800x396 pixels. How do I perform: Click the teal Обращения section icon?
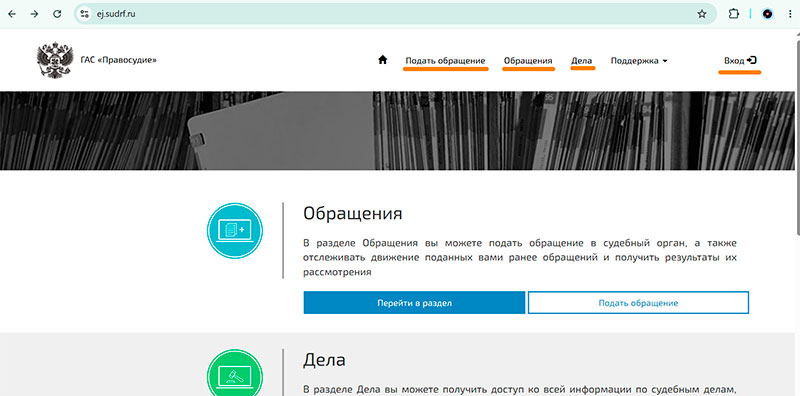coord(235,231)
